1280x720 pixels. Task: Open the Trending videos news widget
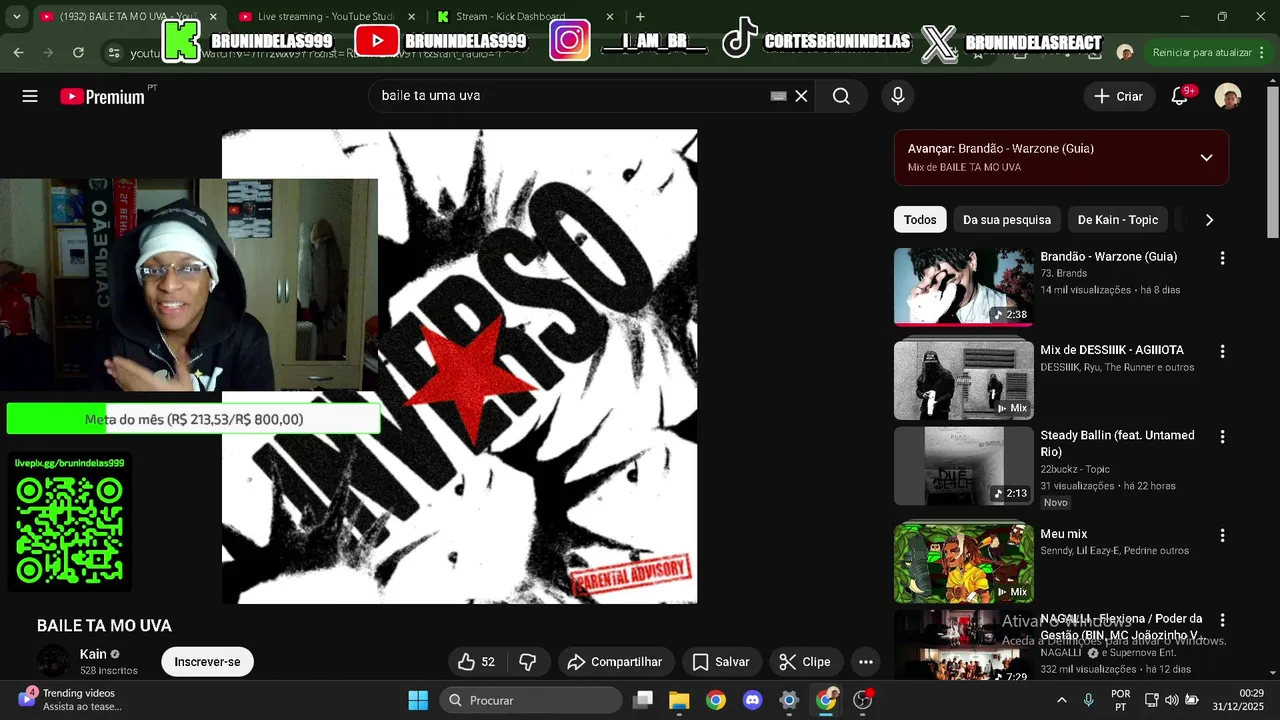click(72, 700)
